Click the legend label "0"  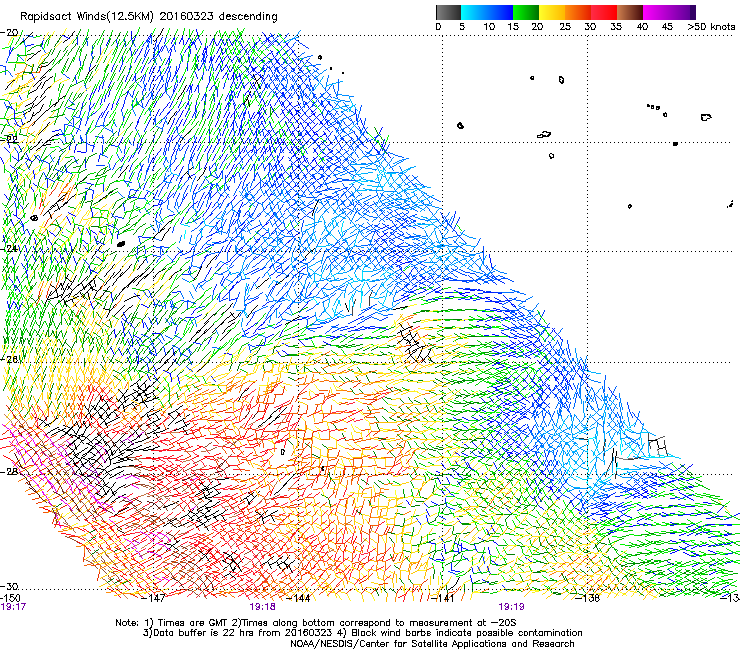(x=438, y=27)
